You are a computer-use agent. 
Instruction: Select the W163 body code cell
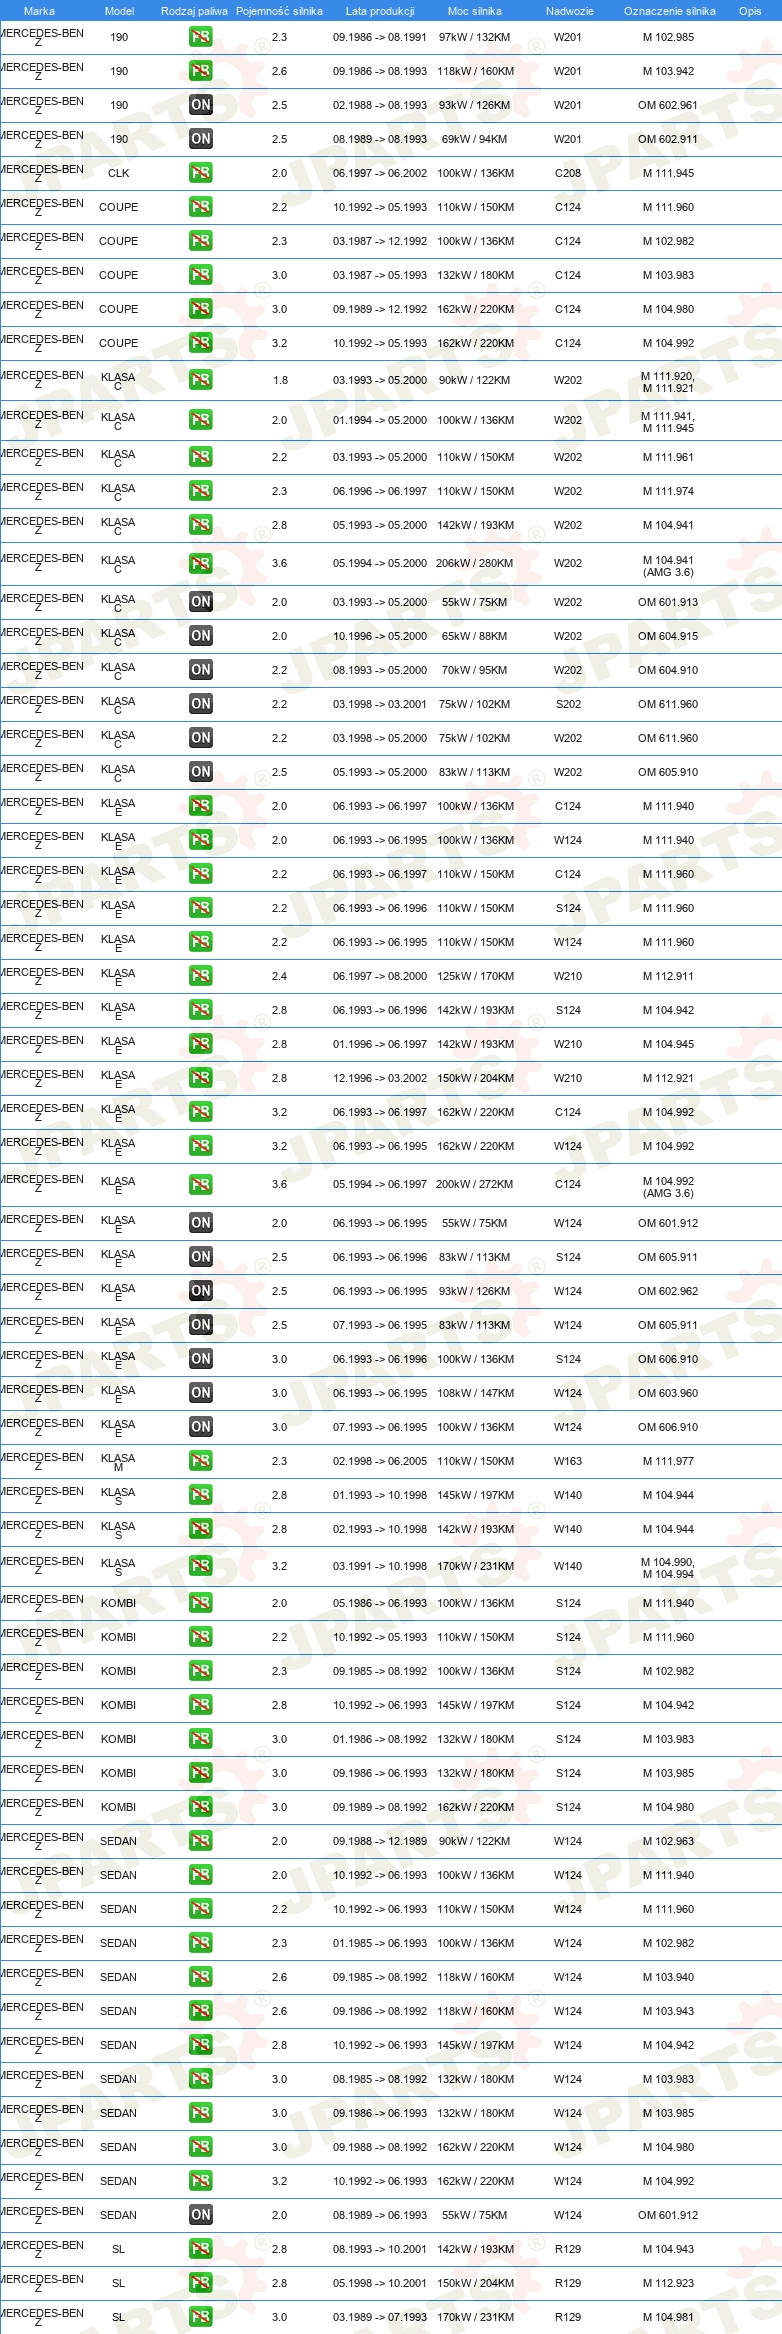click(568, 1461)
